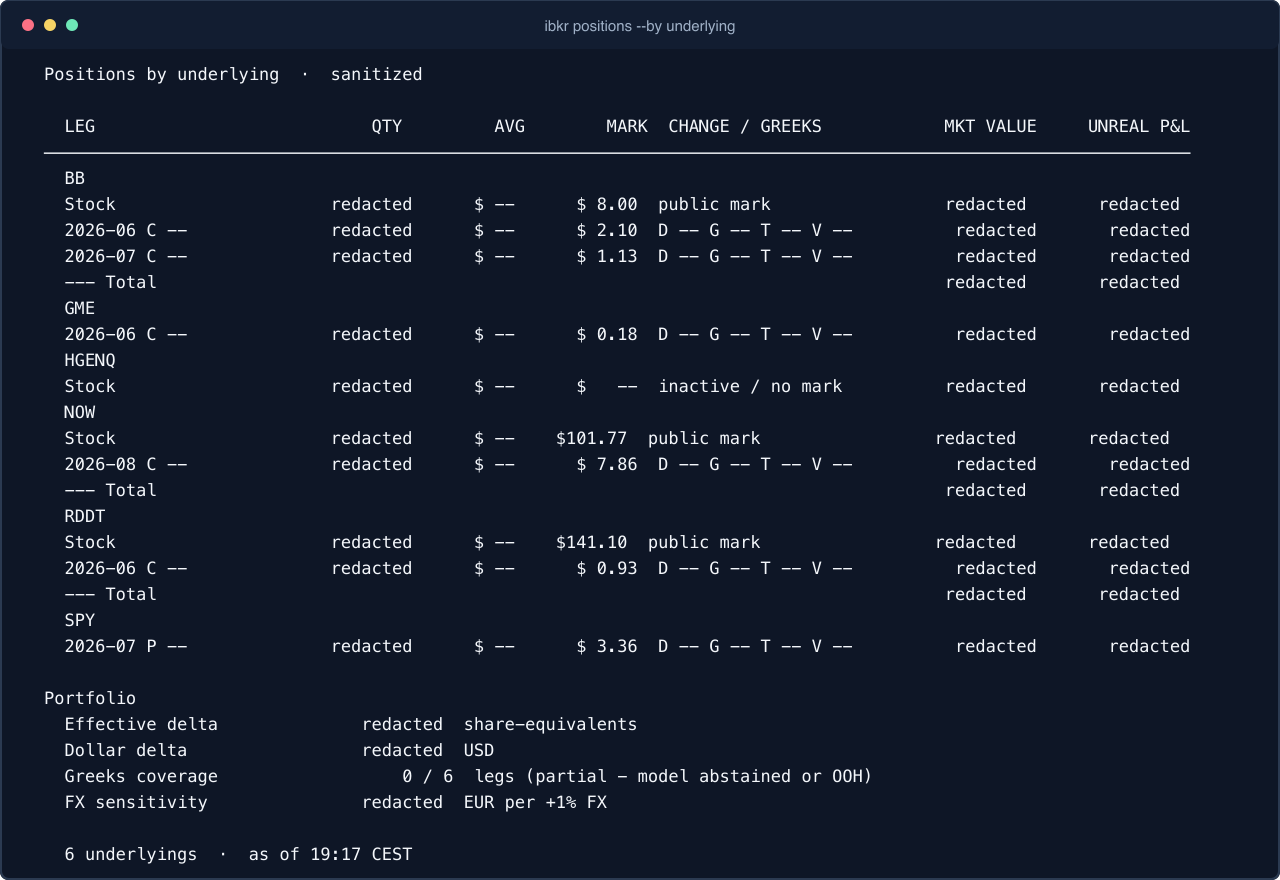
Task: Select the 'Positions by underlying' heading text
Action: 162,74
